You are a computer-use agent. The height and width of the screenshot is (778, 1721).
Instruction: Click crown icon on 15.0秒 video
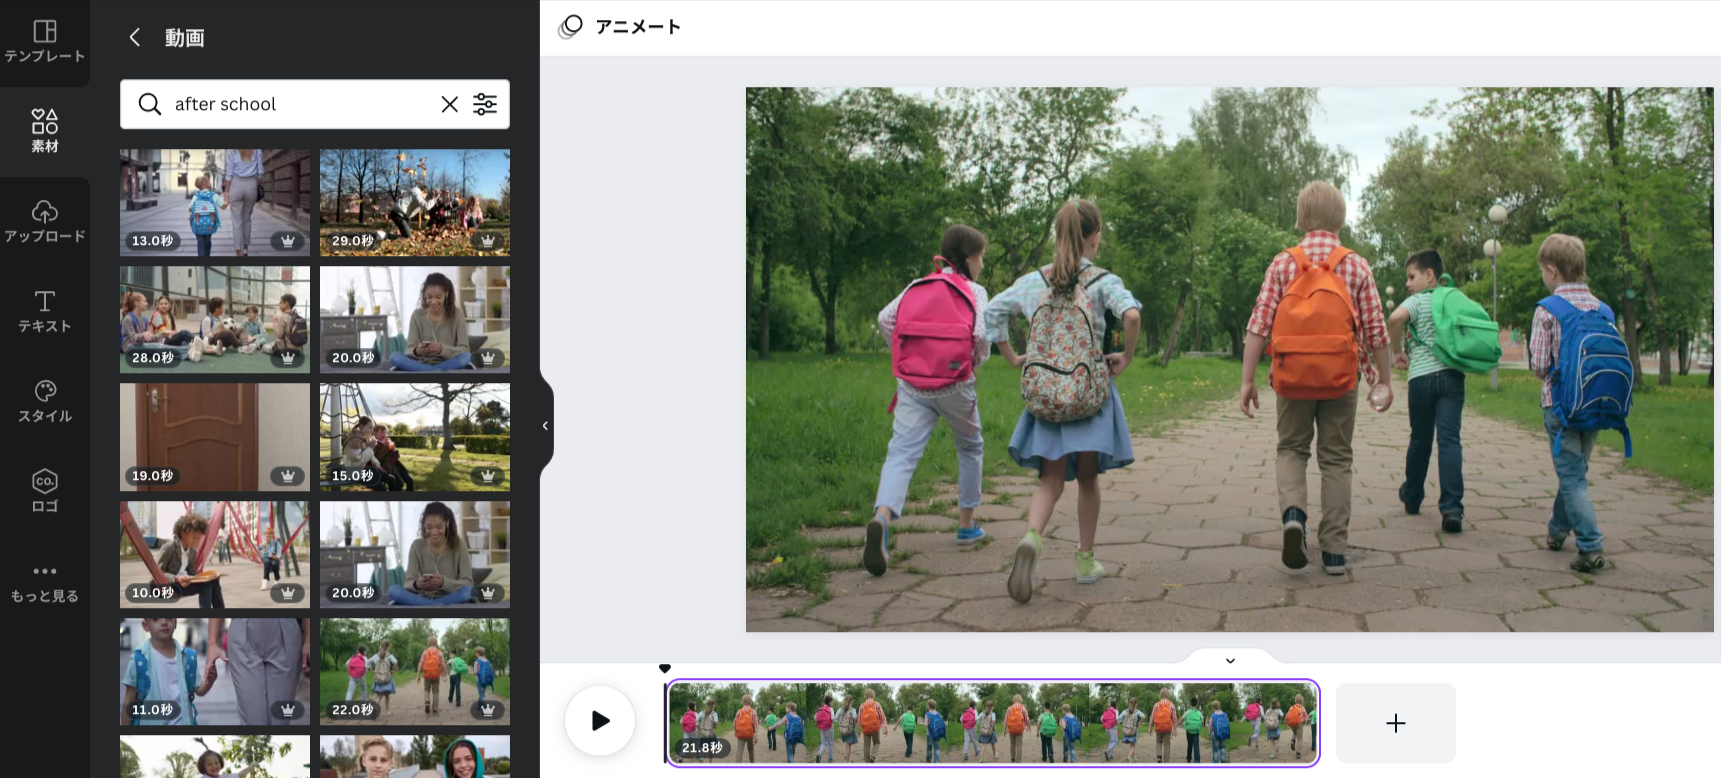coord(488,476)
